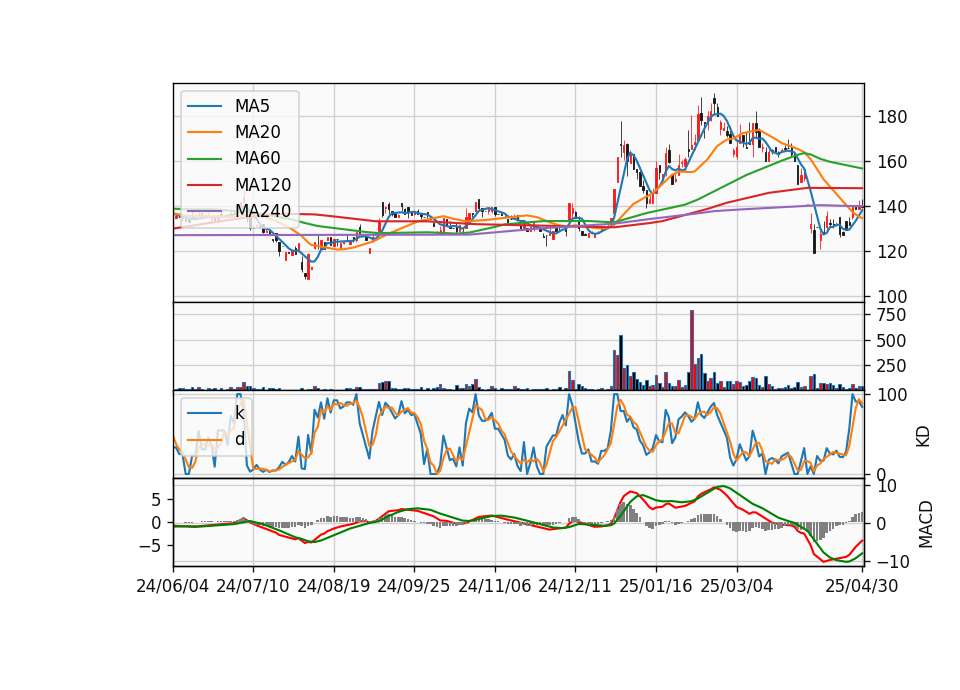Click the MACD axis title
Viewport: 960px width, 690px height.
(925, 524)
